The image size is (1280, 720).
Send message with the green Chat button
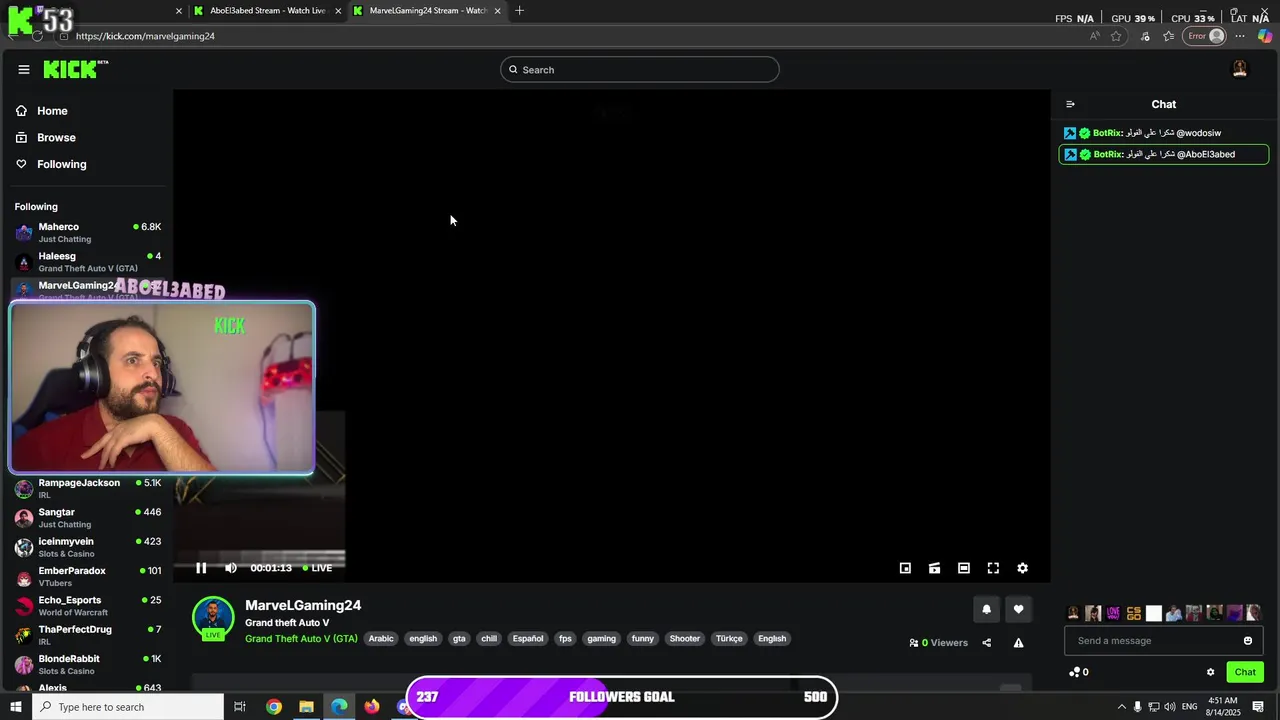(1245, 672)
